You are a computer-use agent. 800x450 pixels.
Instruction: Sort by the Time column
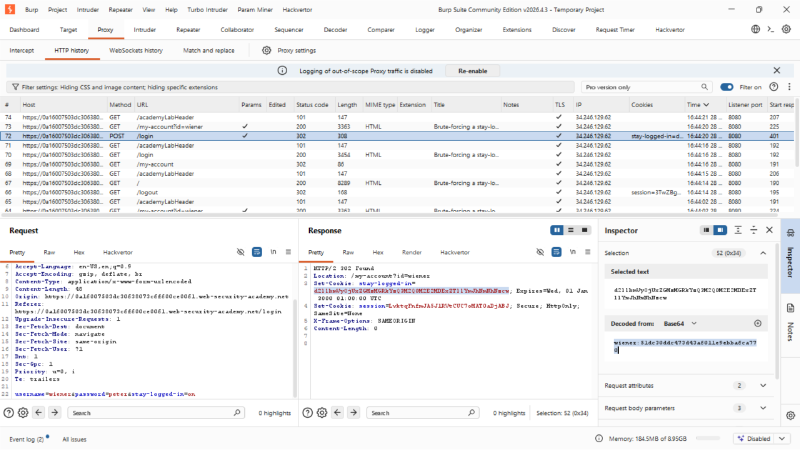click(697, 105)
